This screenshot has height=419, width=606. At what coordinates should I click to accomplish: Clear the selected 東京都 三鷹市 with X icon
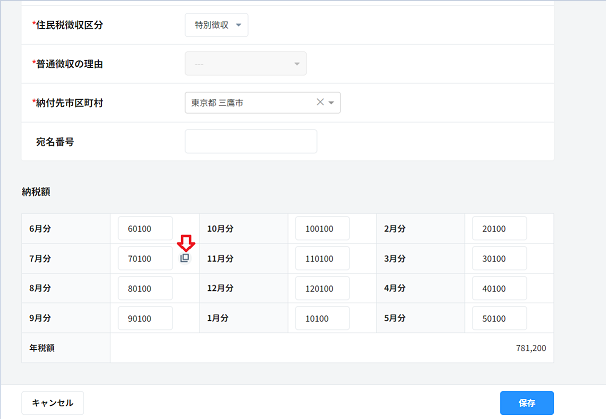(x=320, y=102)
